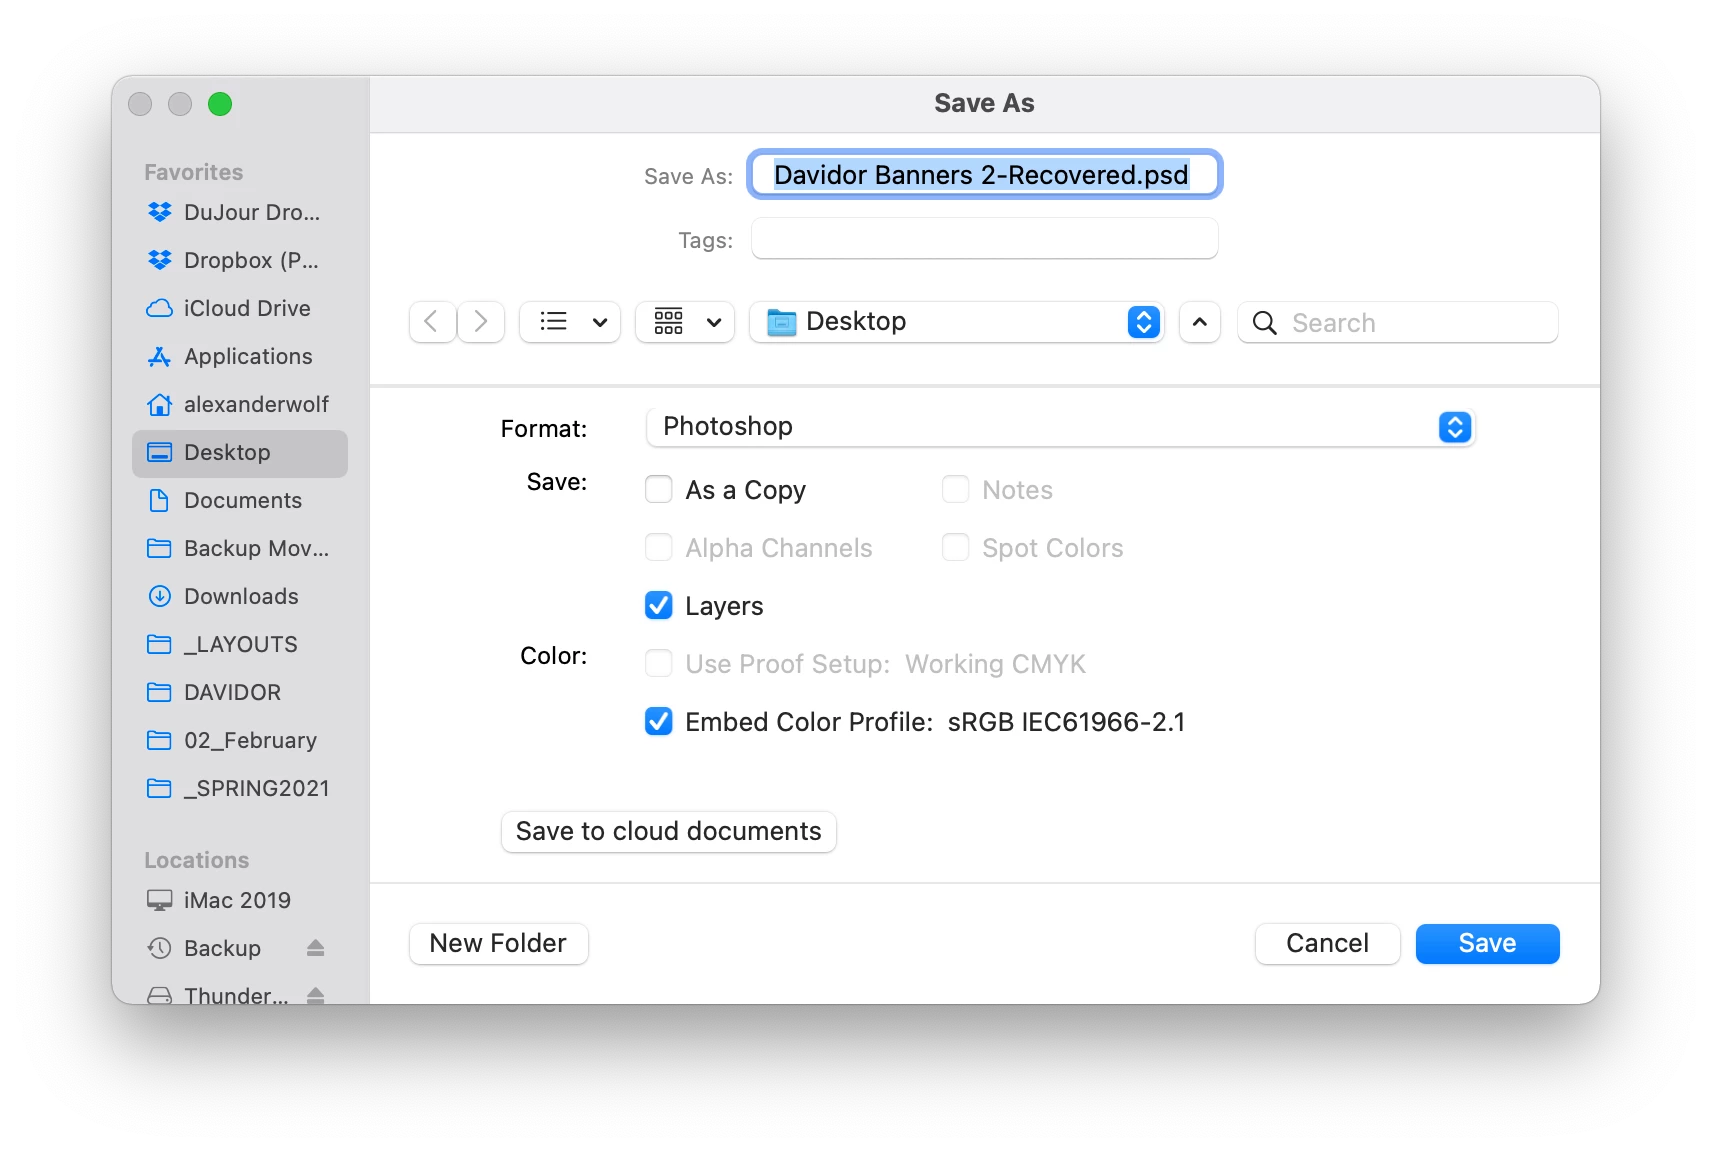This screenshot has height=1152, width=1712.
Task: Open the grouping options dropdown chevron
Action: (x=714, y=322)
